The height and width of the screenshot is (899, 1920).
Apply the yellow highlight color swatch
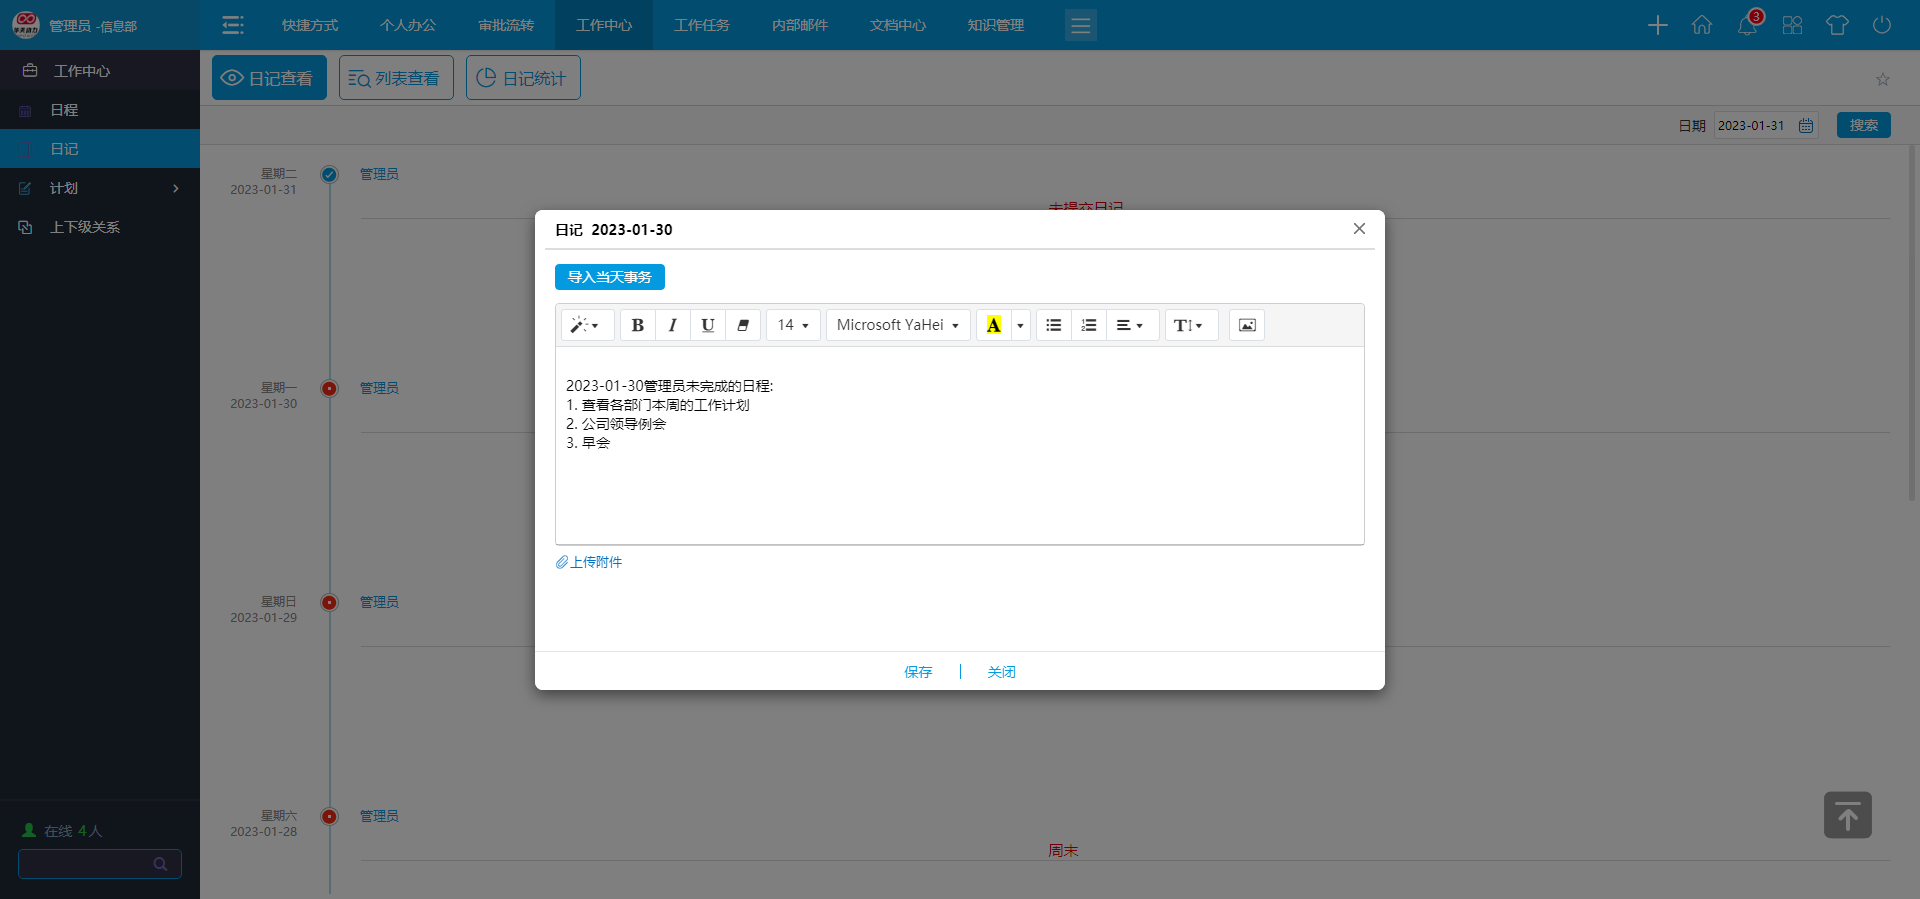click(x=994, y=325)
